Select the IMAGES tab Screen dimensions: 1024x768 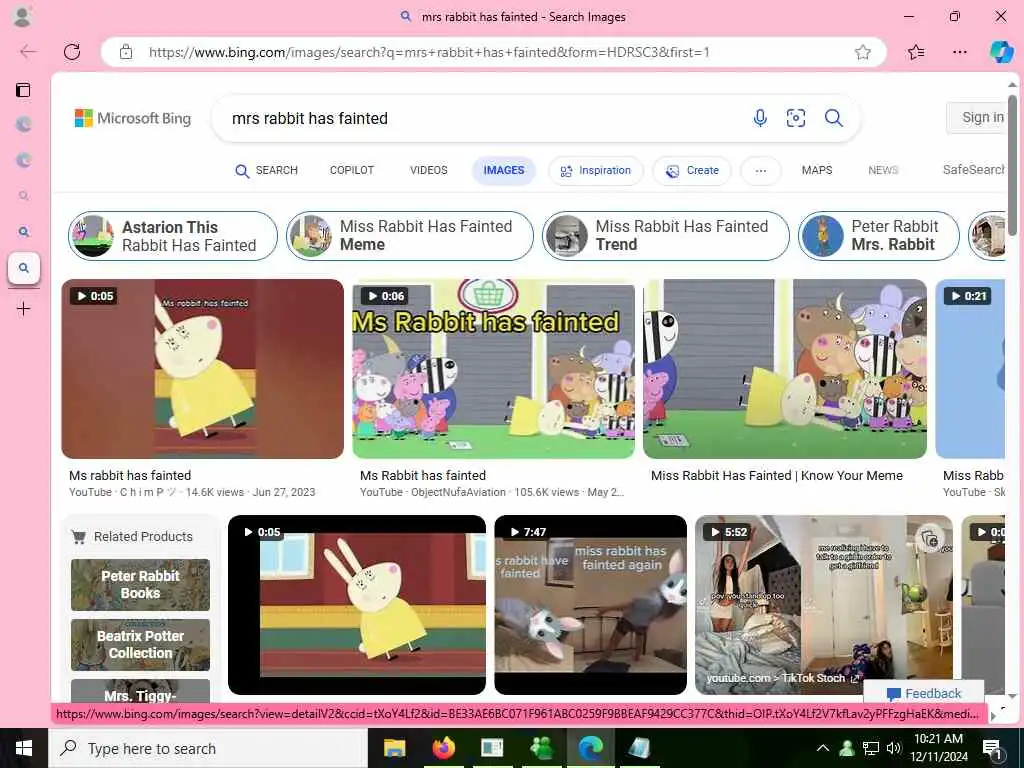pos(504,170)
